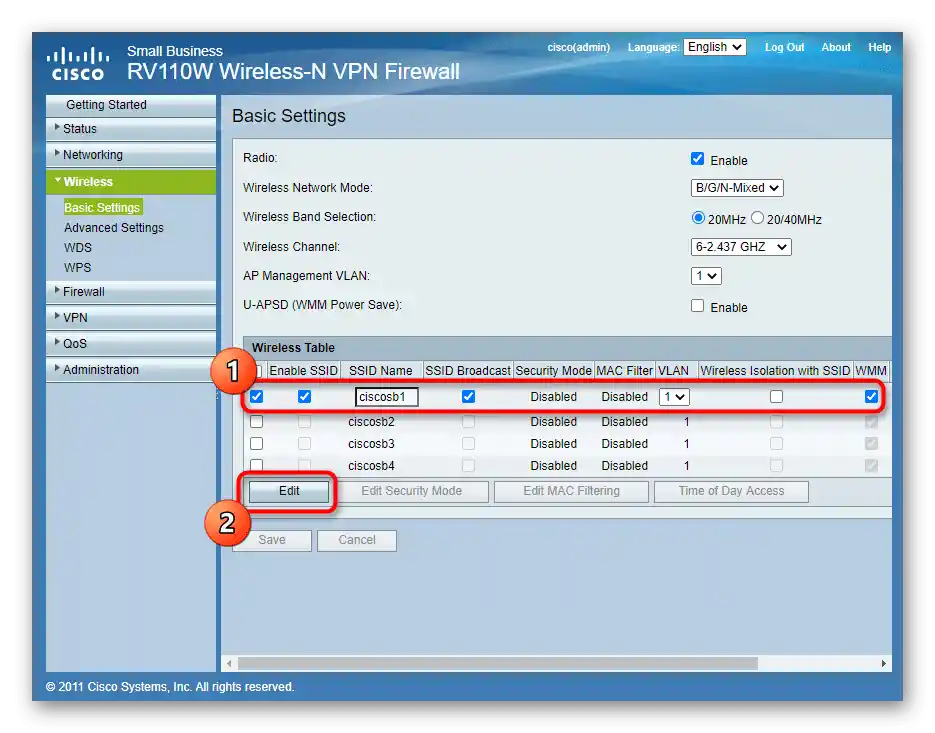
Task: Click the Cancel button
Action: [357, 540]
